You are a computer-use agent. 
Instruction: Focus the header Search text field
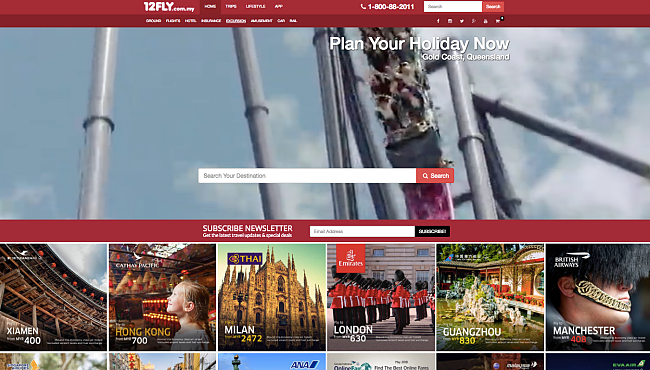[453, 7]
